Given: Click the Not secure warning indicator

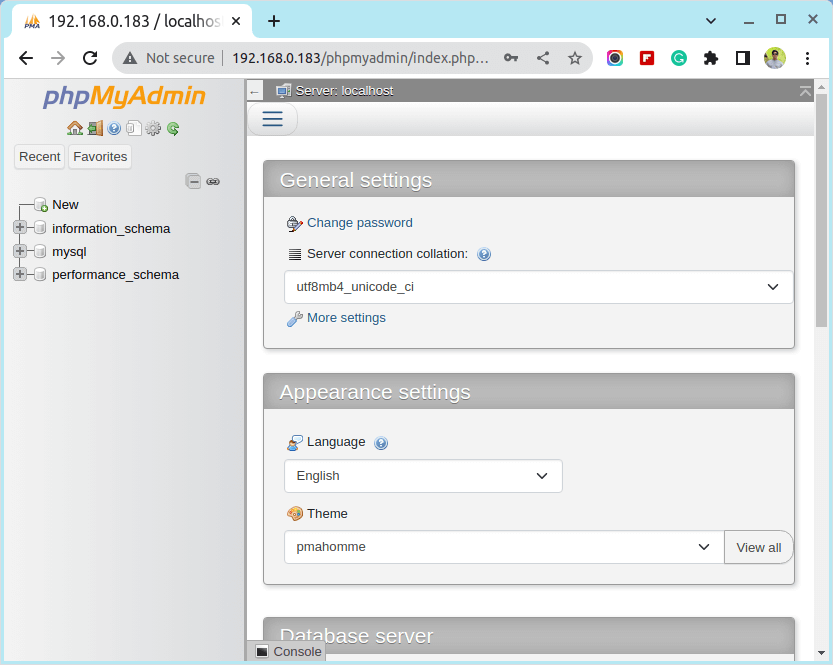Looking at the screenshot, I should tap(168, 58).
